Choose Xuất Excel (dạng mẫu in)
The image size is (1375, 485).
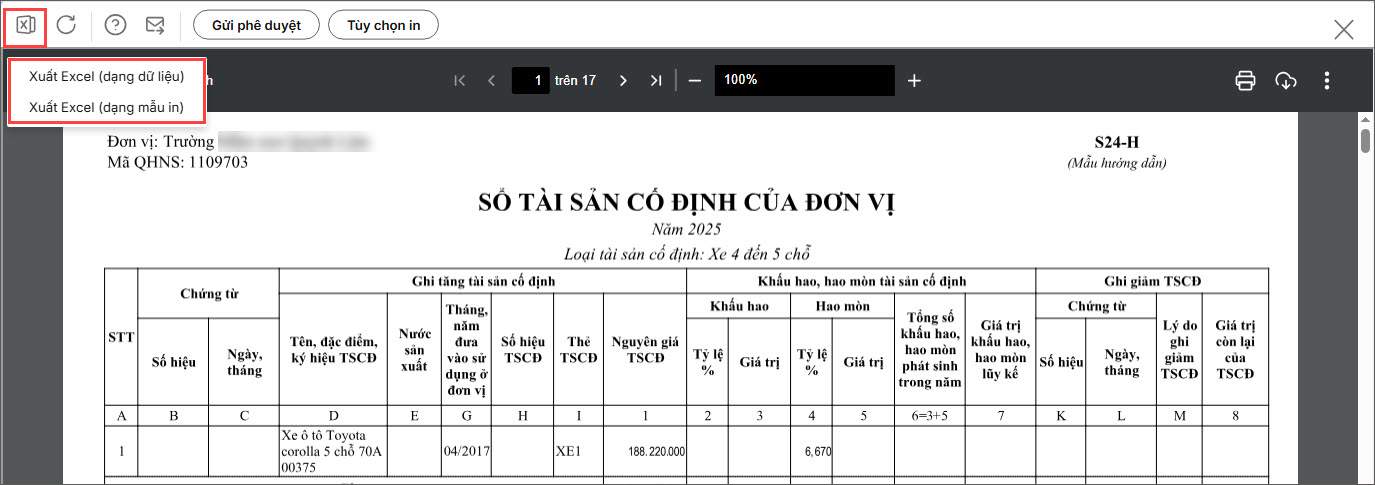pyautogui.click(x=106, y=107)
